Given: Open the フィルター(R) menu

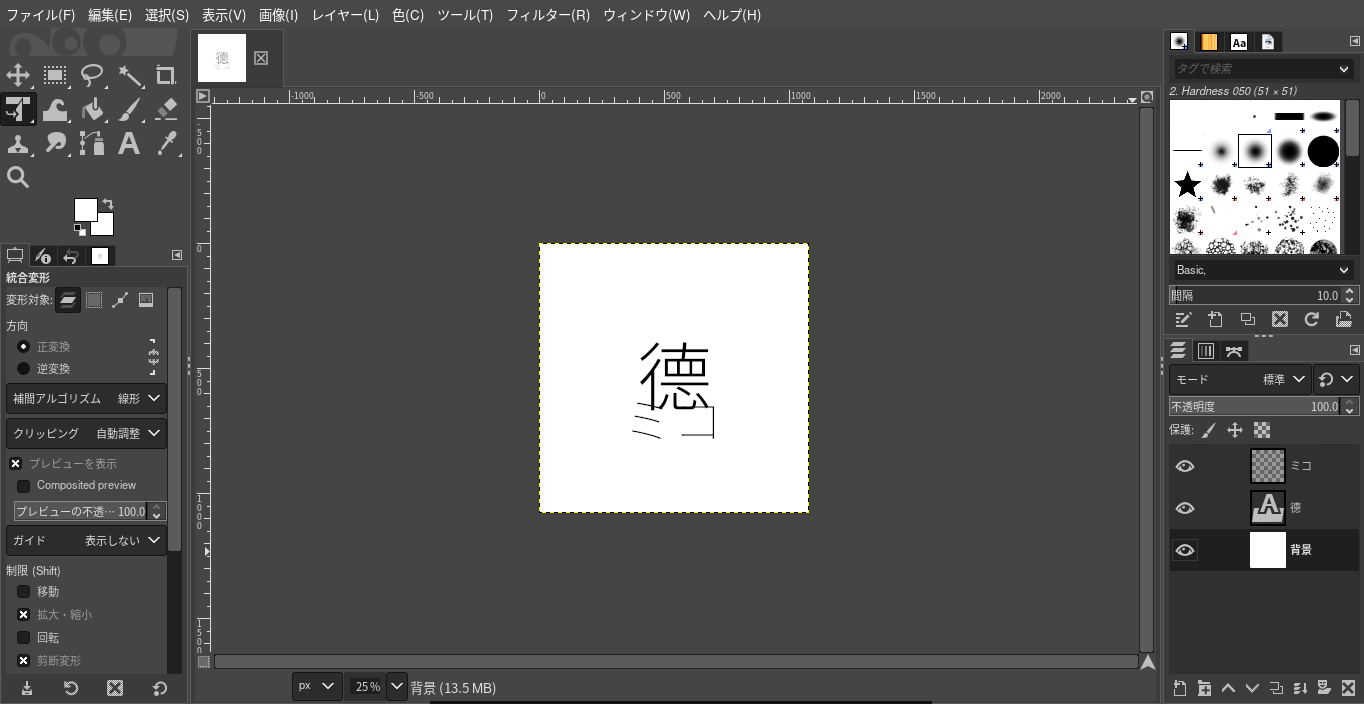Looking at the screenshot, I should pyautogui.click(x=547, y=15).
